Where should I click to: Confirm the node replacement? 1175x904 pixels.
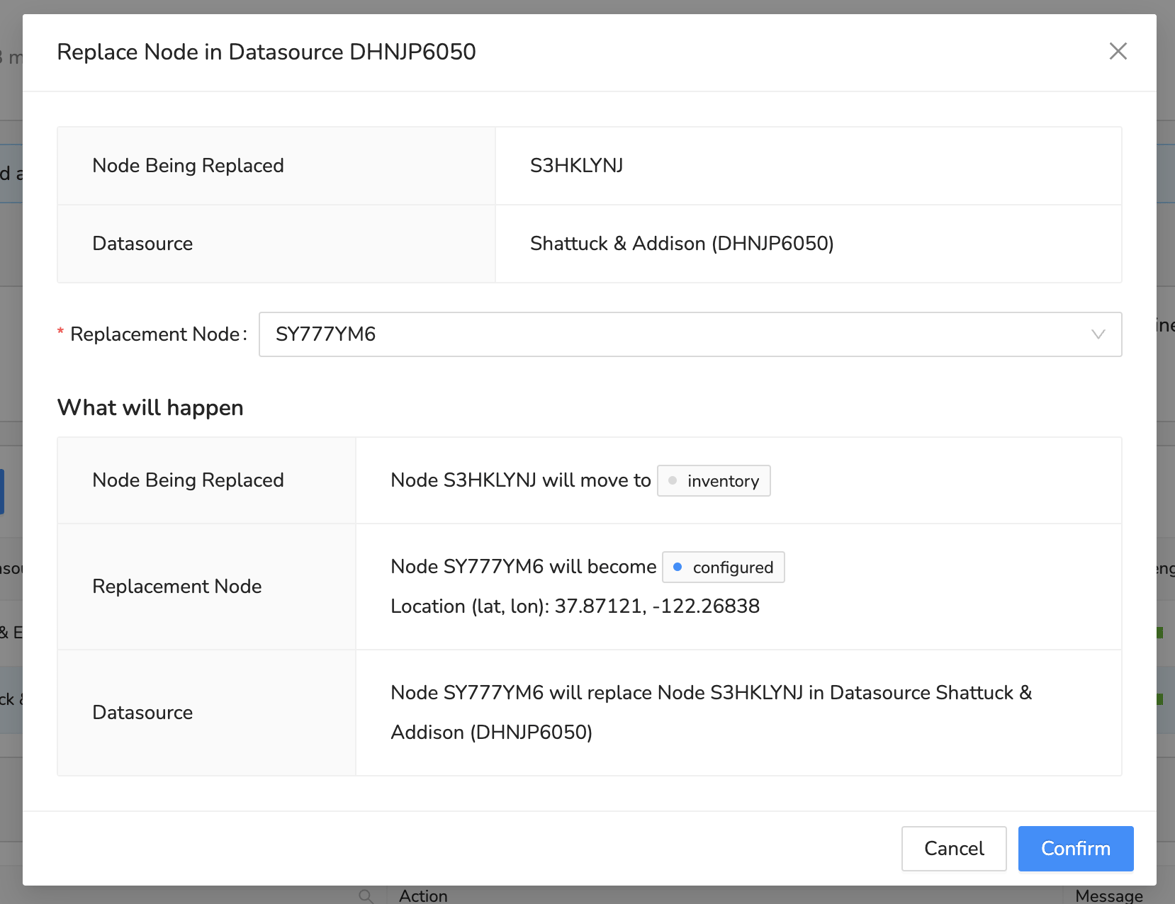point(1075,848)
